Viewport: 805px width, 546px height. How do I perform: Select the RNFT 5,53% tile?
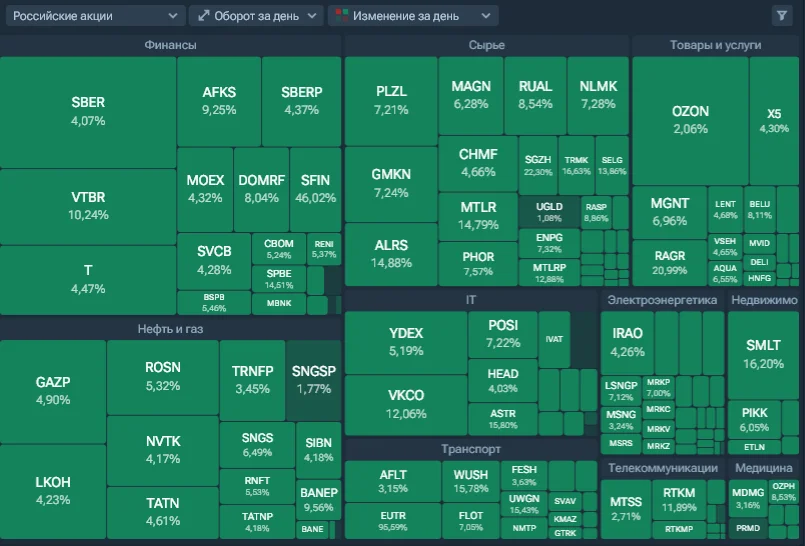[257, 486]
